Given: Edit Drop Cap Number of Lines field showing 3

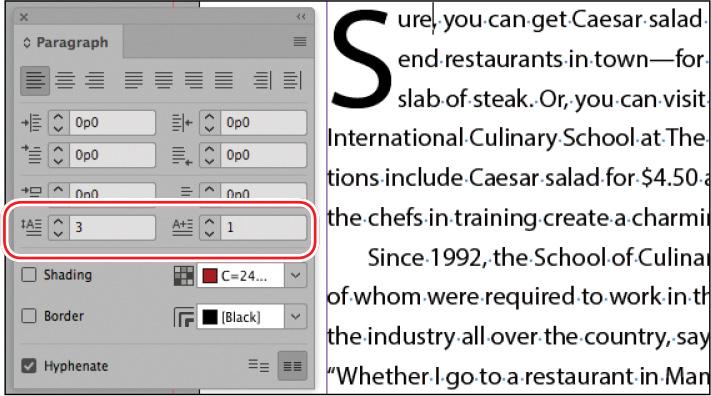Looking at the screenshot, I should click(x=112, y=227).
